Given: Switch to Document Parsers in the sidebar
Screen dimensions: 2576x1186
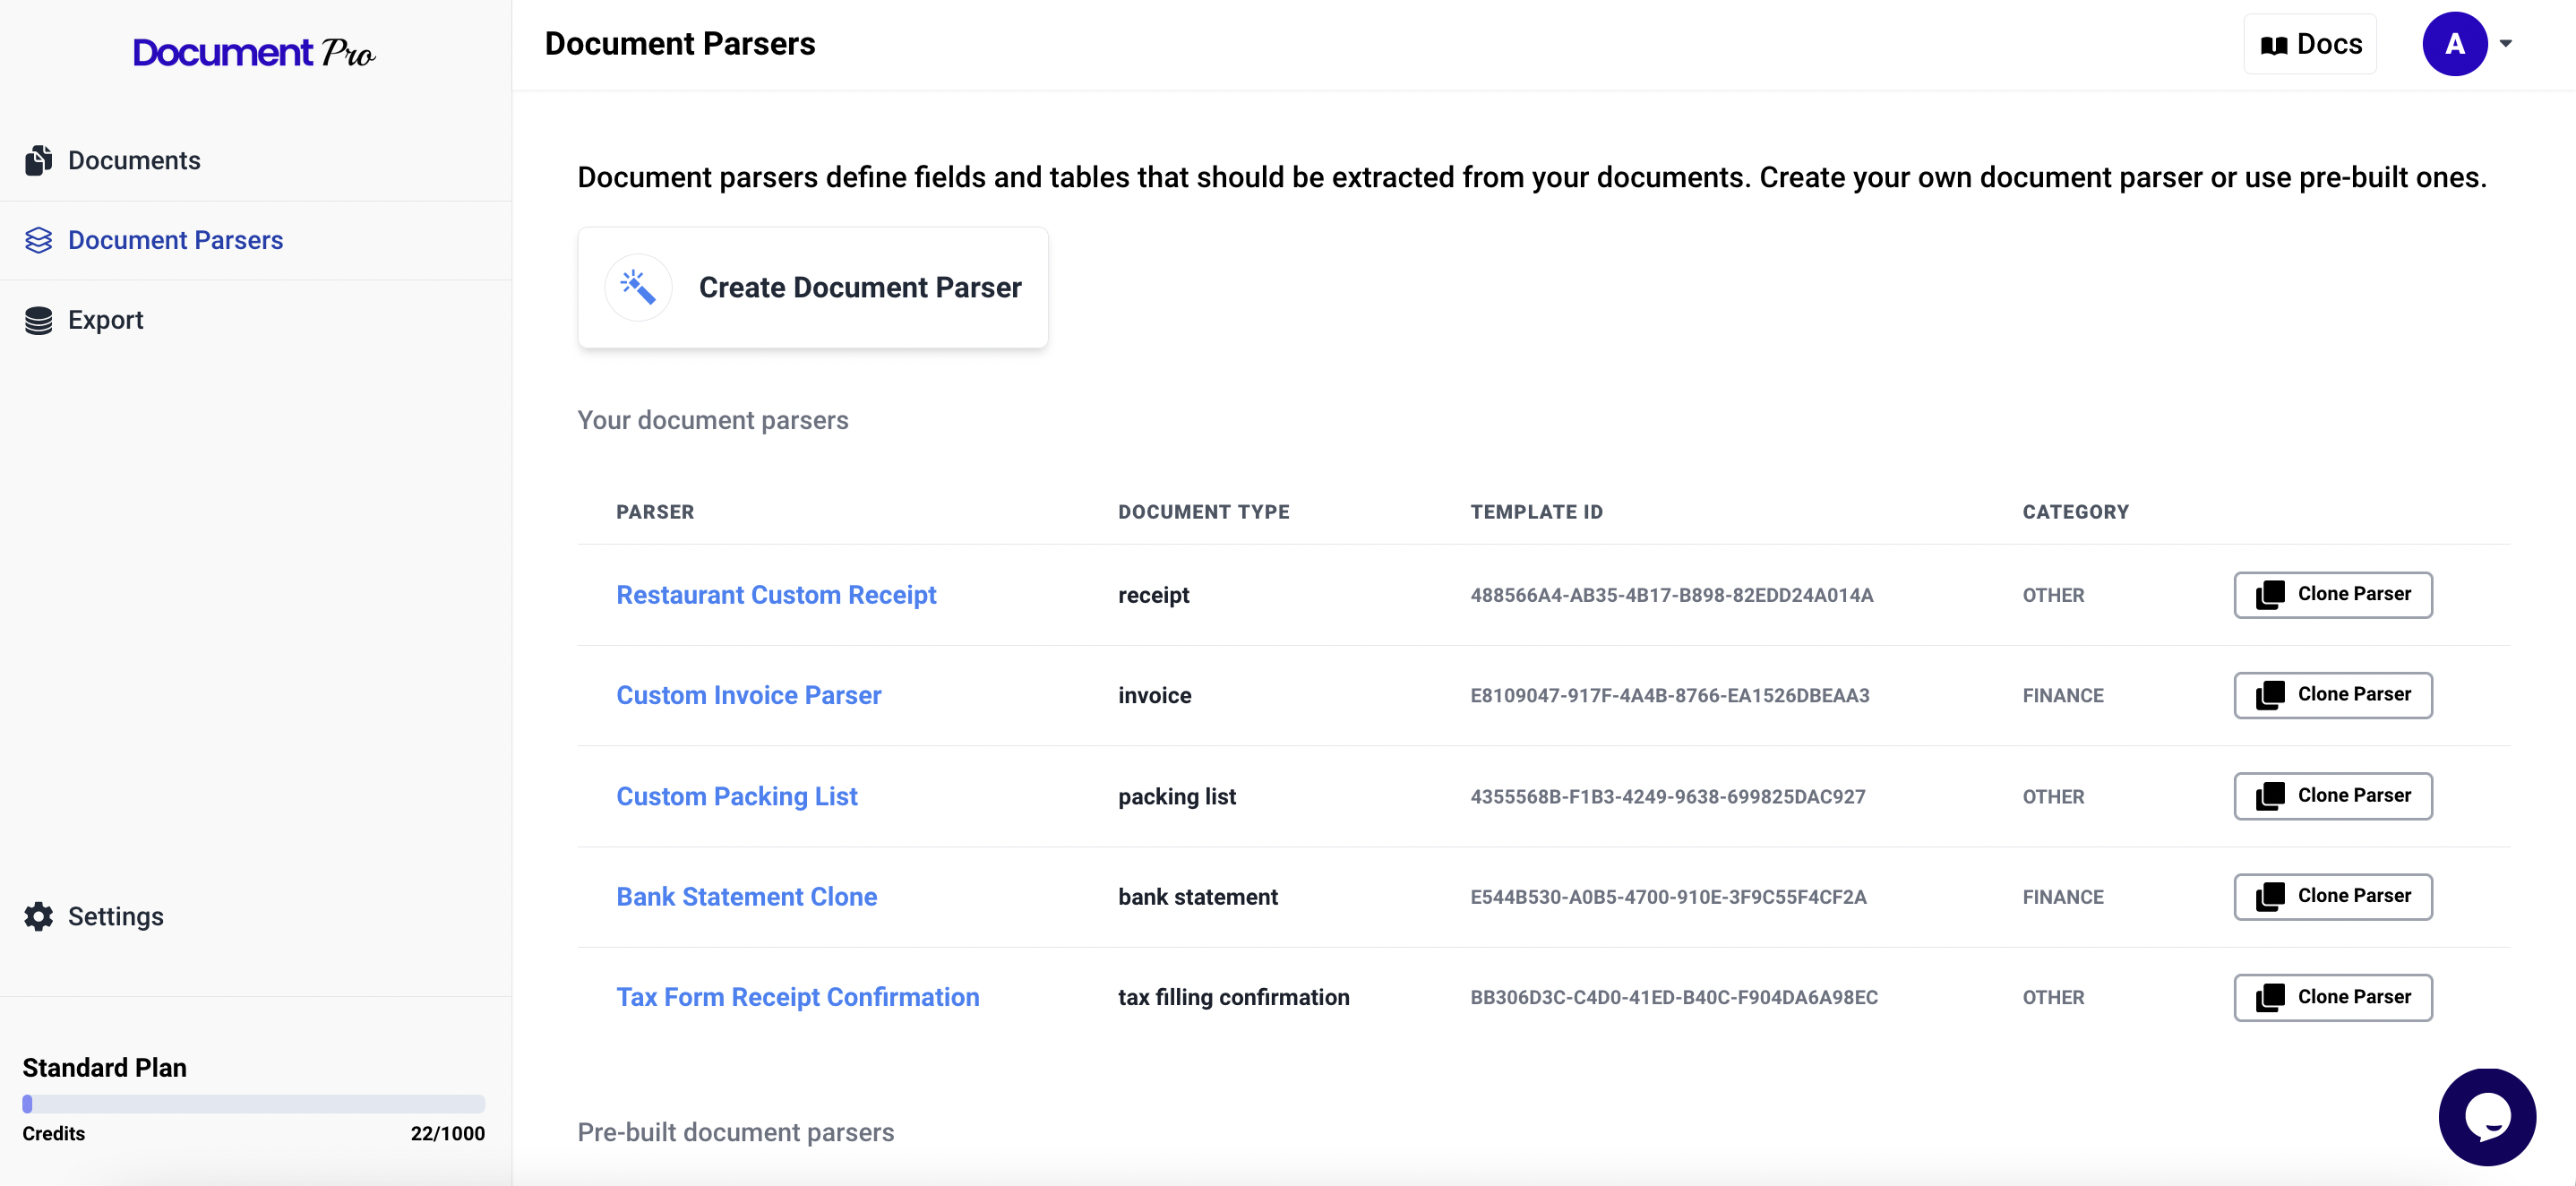Looking at the screenshot, I should [x=176, y=240].
